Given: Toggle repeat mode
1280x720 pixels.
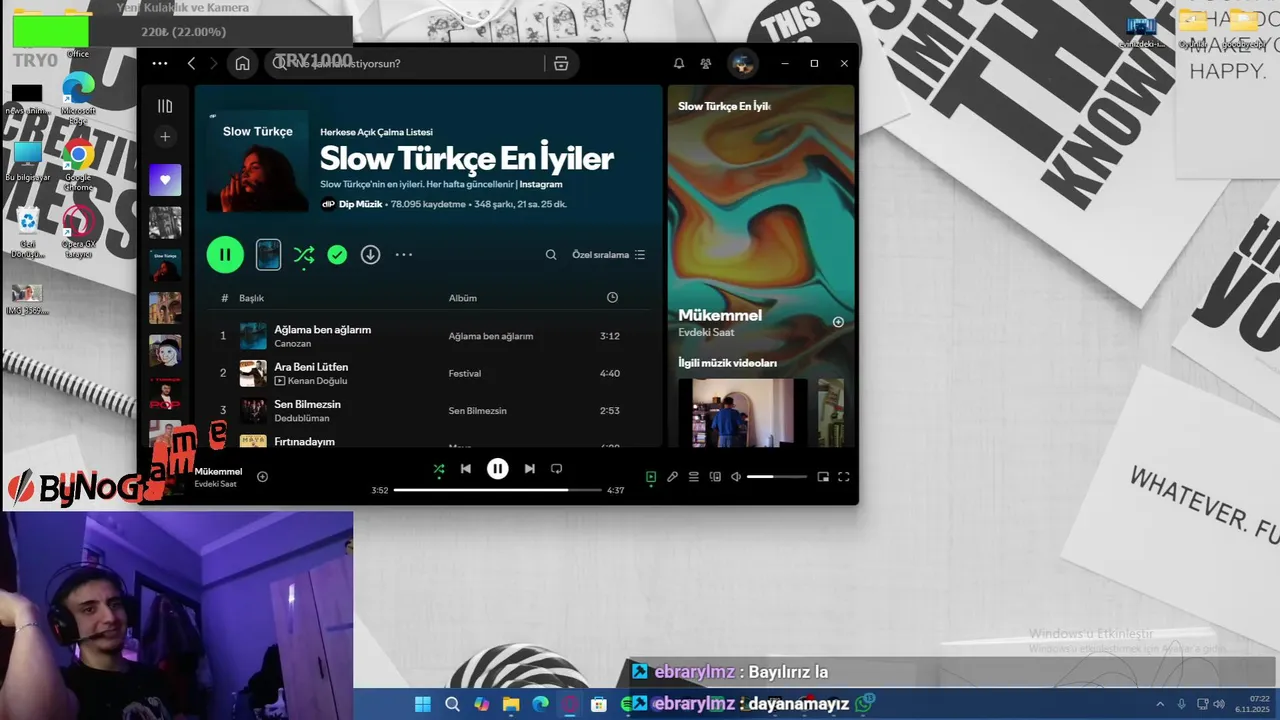Looking at the screenshot, I should pos(557,468).
